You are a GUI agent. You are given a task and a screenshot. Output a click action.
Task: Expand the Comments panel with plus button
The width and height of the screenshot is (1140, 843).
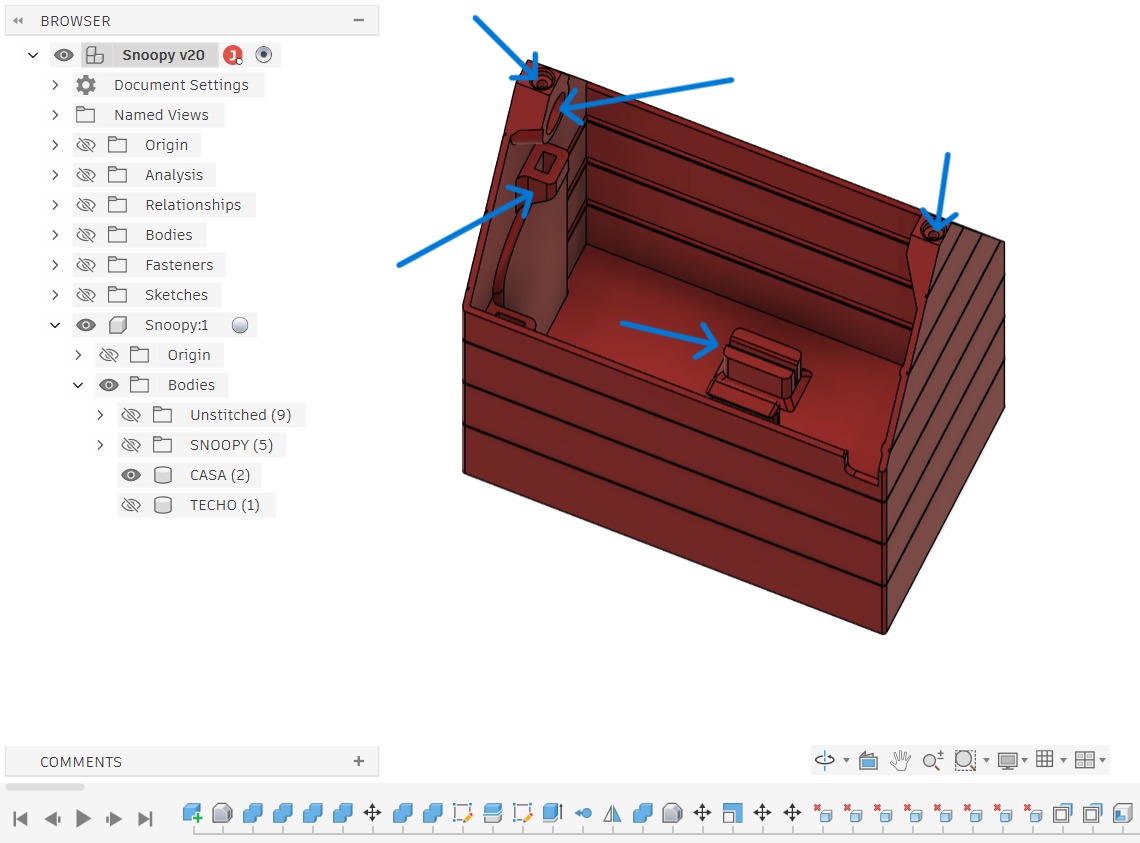(358, 761)
